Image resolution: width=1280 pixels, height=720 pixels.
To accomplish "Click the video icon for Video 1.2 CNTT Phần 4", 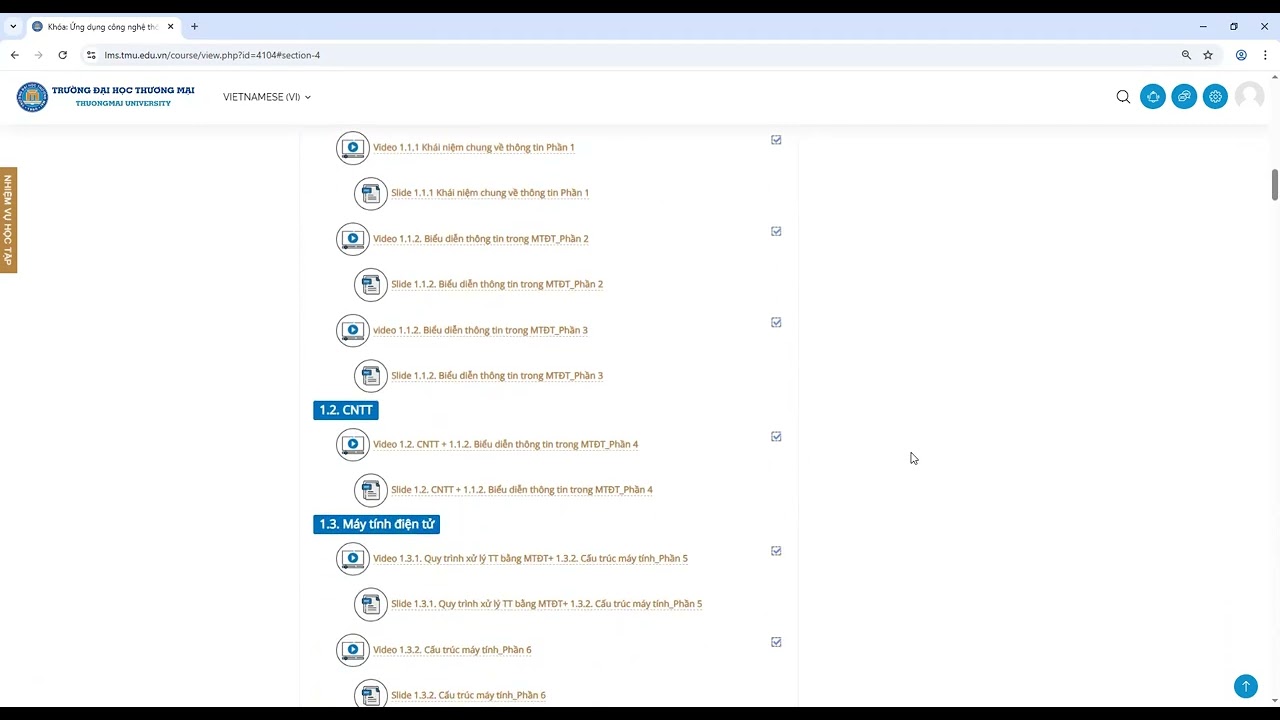I will click(352, 444).
